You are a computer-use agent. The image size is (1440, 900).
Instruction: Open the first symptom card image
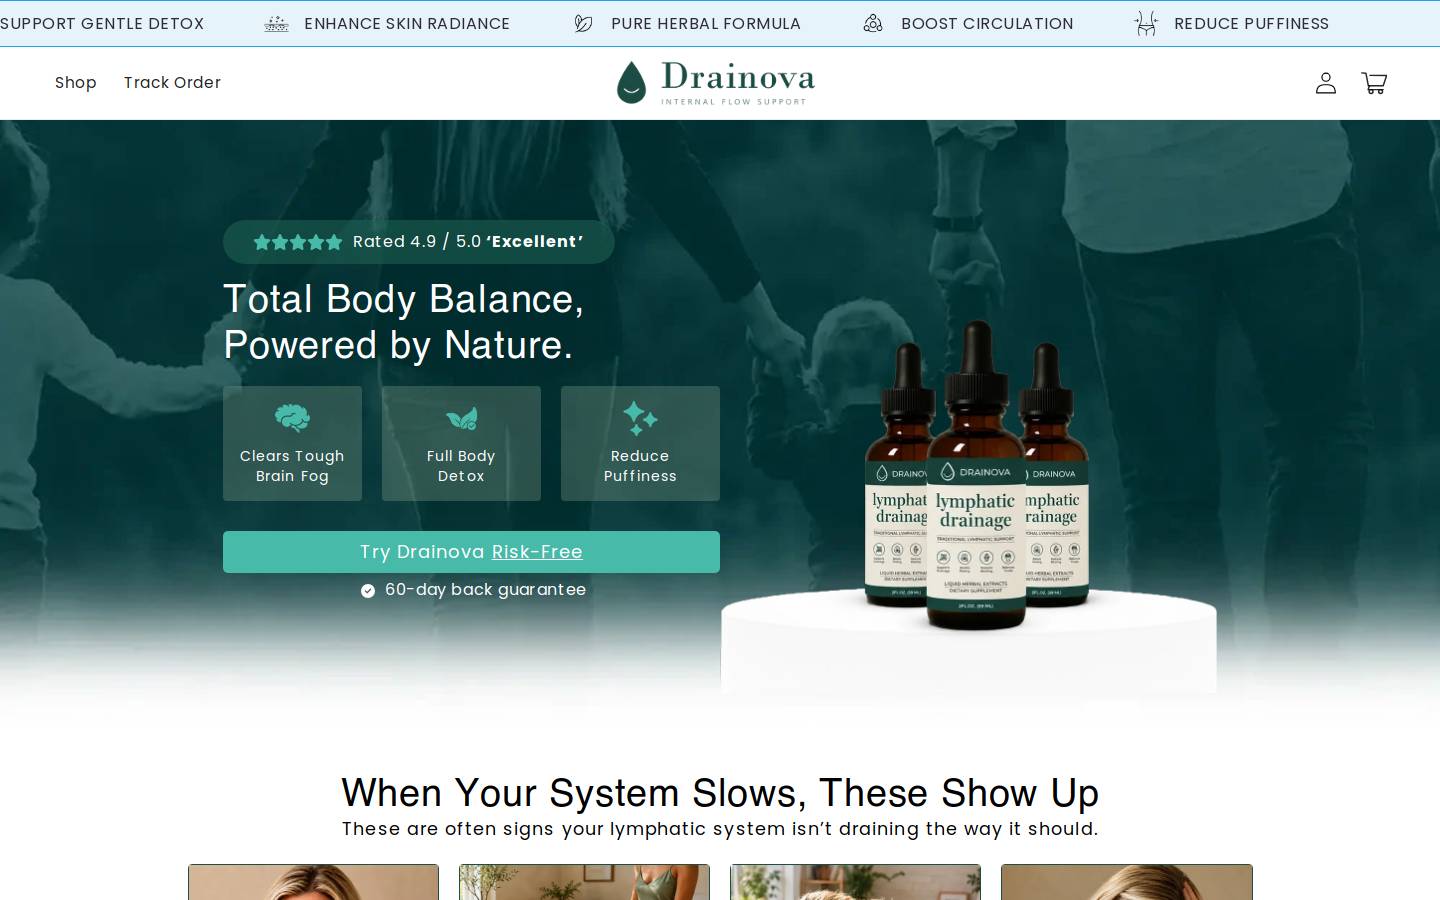tap(313, 882)
